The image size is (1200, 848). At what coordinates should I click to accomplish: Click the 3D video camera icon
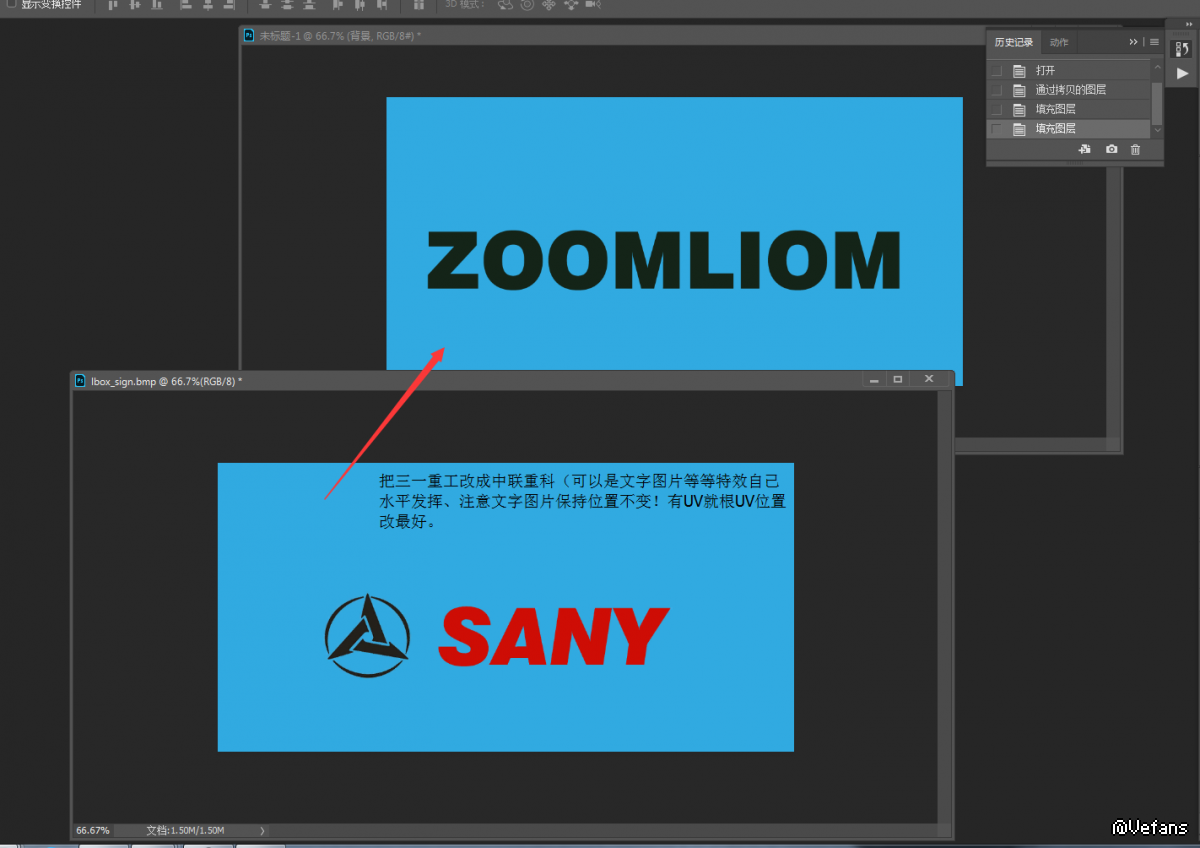[x=593, y=5]
